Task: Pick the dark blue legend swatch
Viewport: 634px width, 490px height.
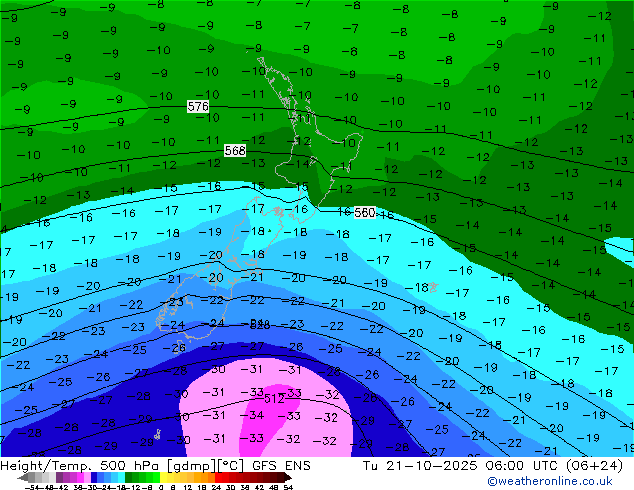Action: point(94,477)
